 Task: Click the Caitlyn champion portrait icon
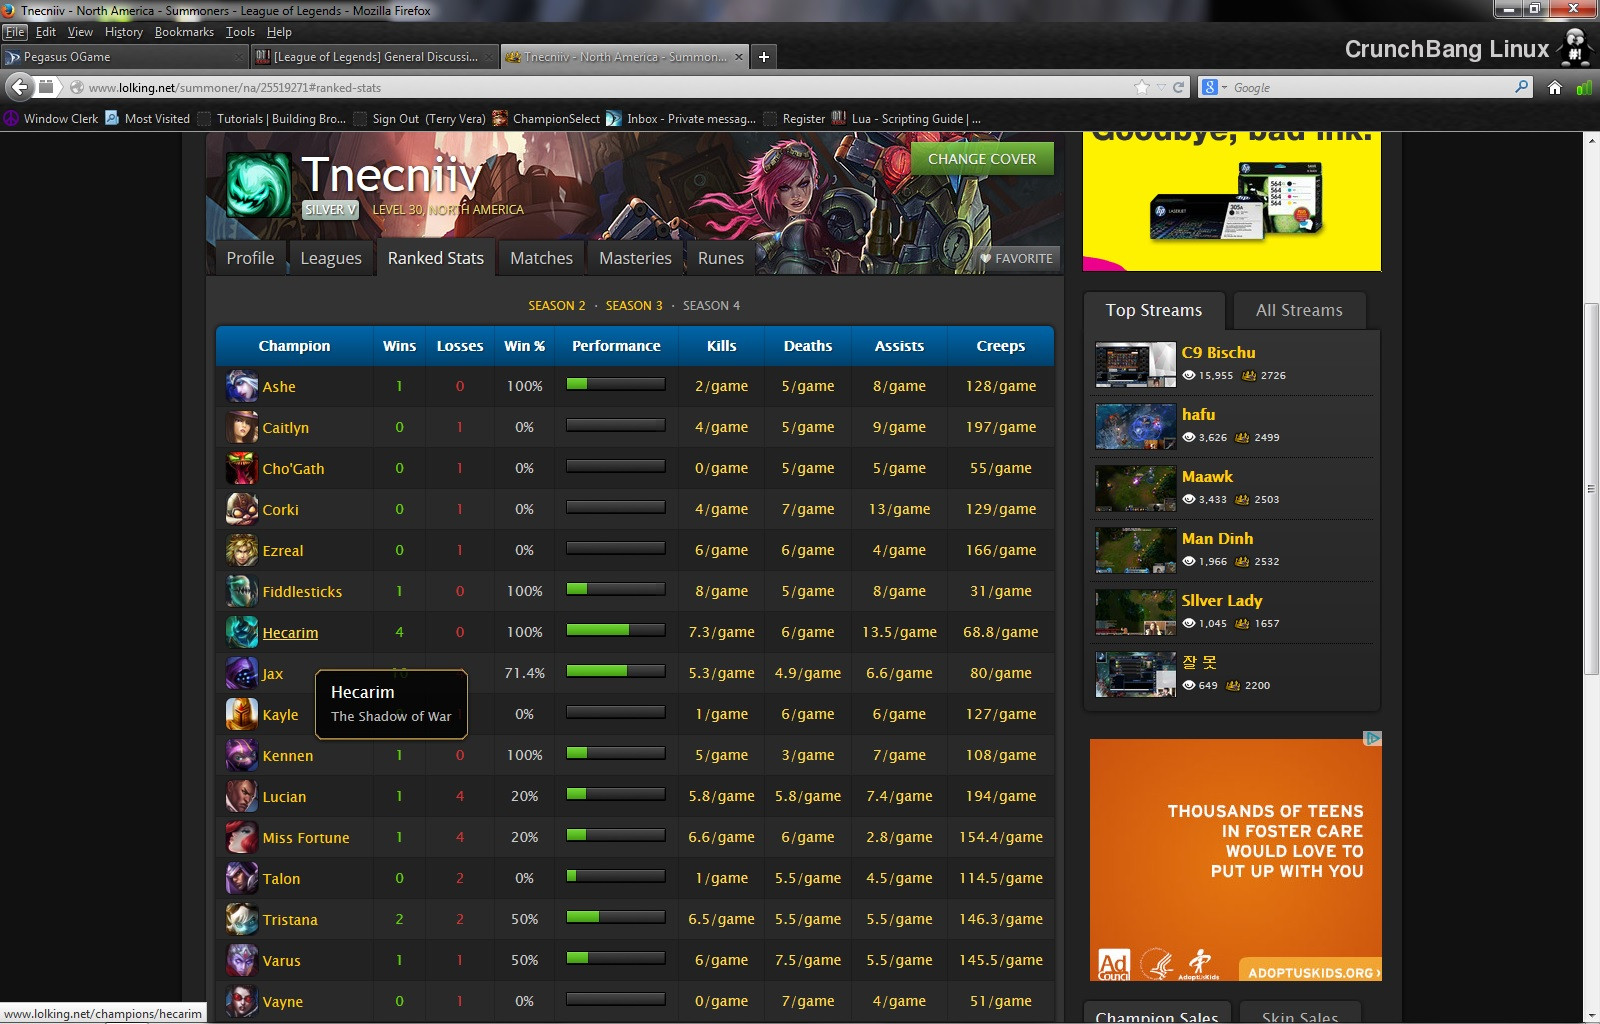242,427
